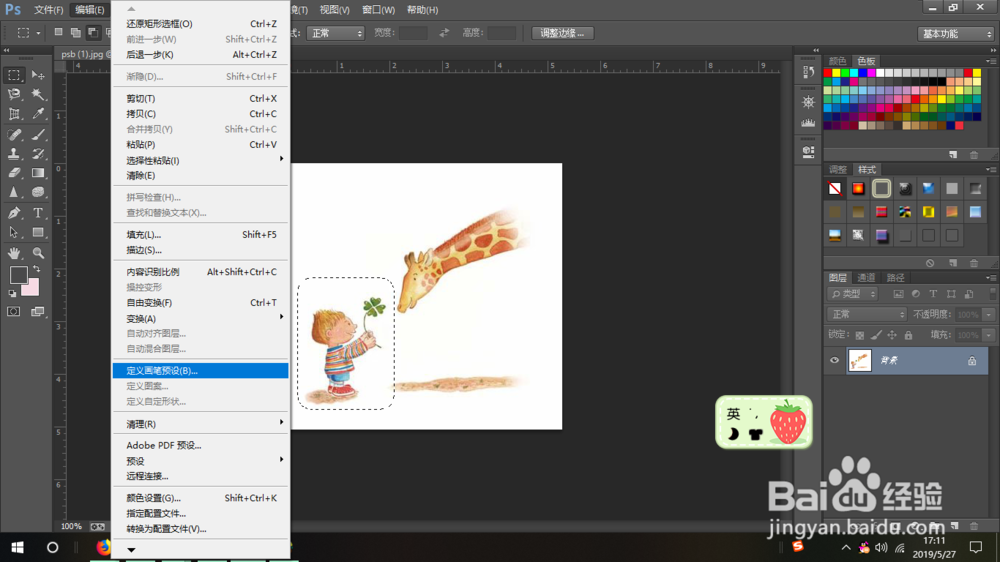The height and width of the screenshot is (562, 1000).
Task: Select the Lasso tool
Action: point(14,94)
